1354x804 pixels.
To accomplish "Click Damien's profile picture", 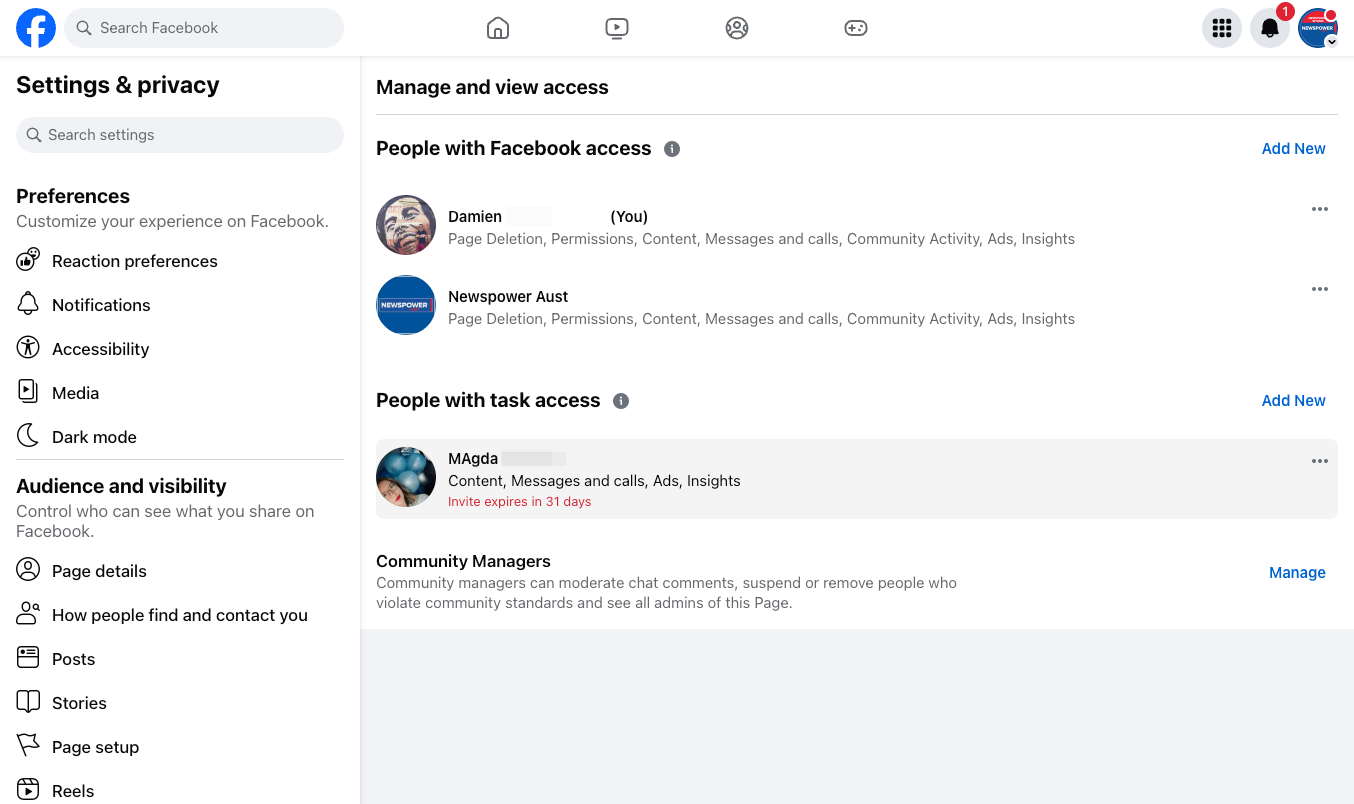I will [x=406, y=225].
